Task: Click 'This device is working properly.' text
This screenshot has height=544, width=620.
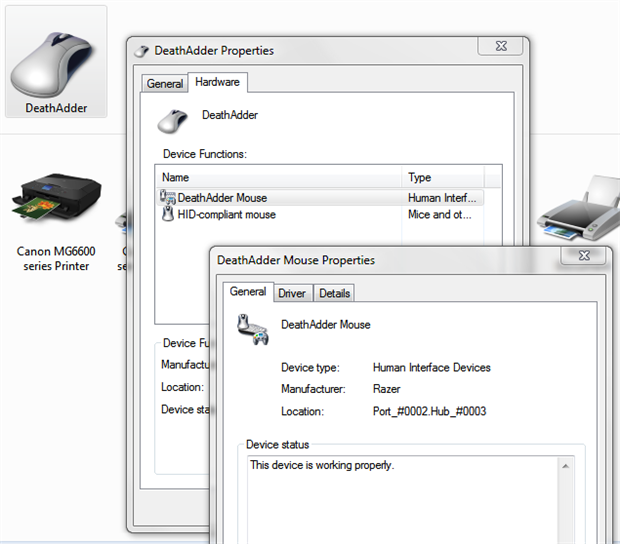Action: [322, 465]
